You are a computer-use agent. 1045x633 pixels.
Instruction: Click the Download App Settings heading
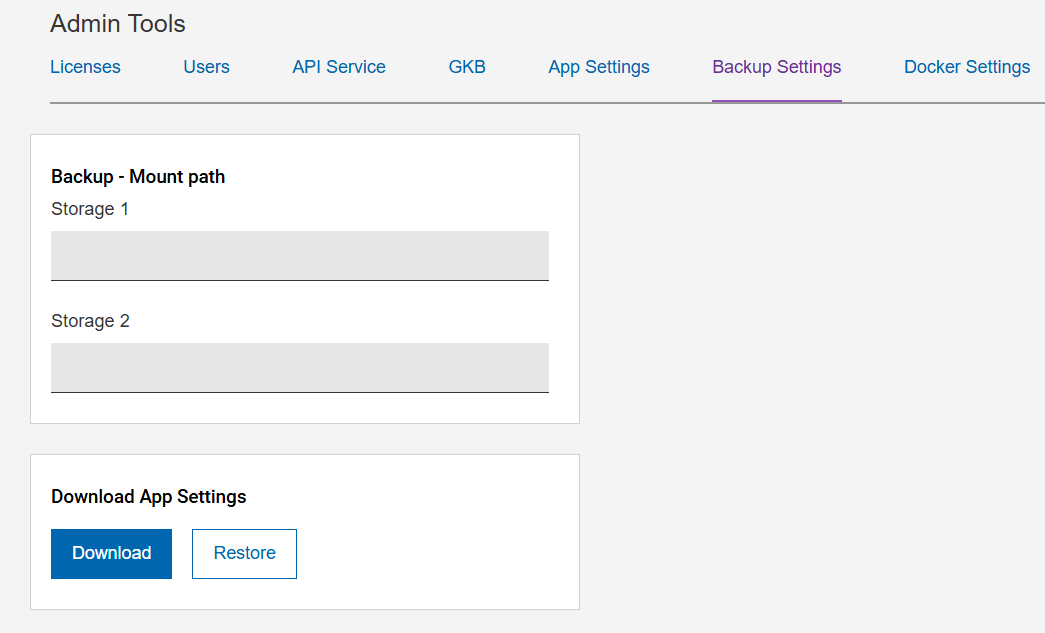click(148, 497)
